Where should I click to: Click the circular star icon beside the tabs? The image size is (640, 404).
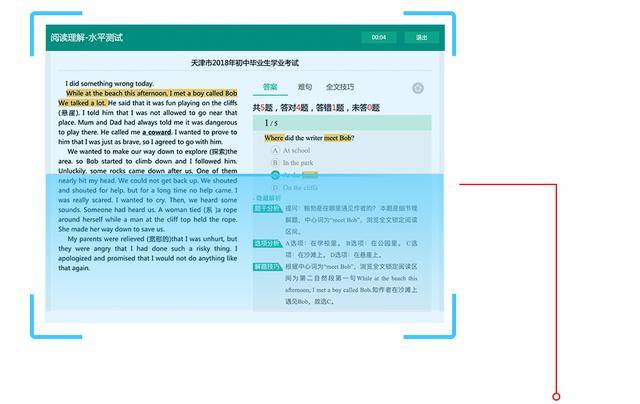click(418, 88)
